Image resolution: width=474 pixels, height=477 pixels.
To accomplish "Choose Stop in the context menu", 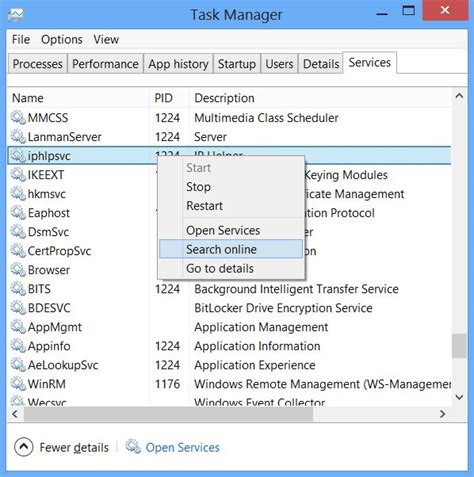I will pos(231,187).
